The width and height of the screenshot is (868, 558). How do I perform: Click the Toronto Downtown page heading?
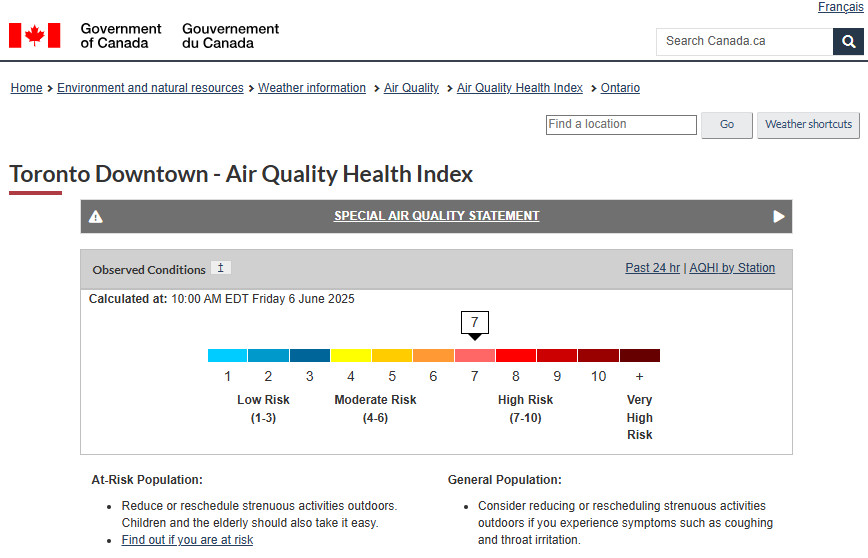(241, 174)
